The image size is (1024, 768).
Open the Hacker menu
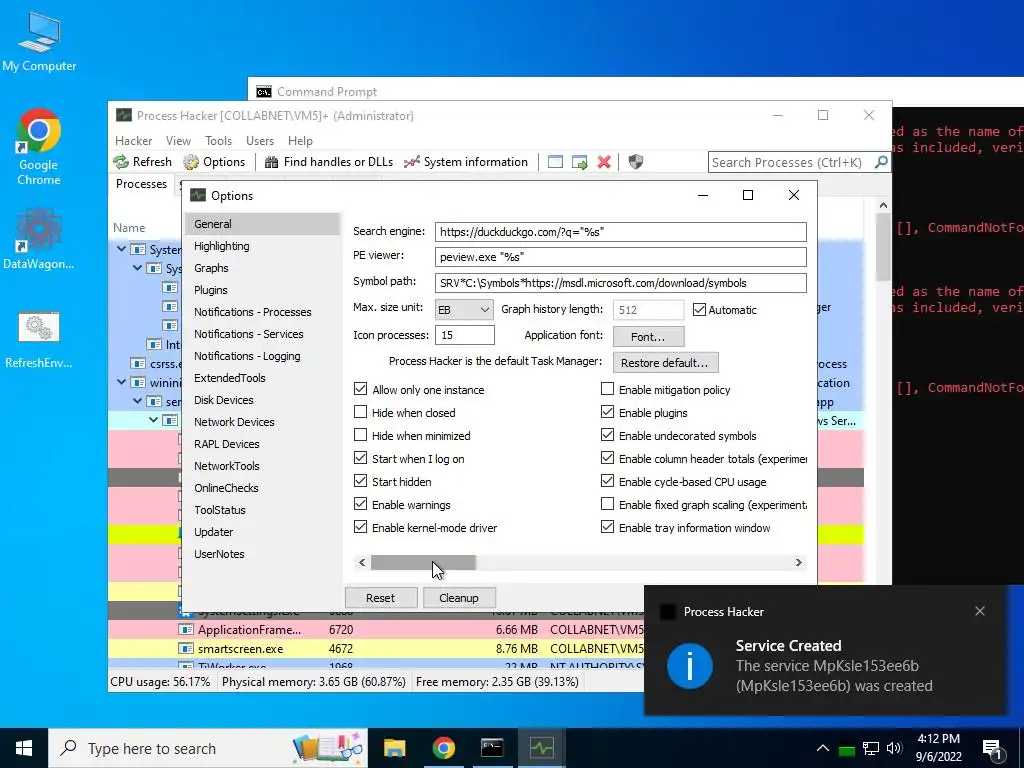133,140
